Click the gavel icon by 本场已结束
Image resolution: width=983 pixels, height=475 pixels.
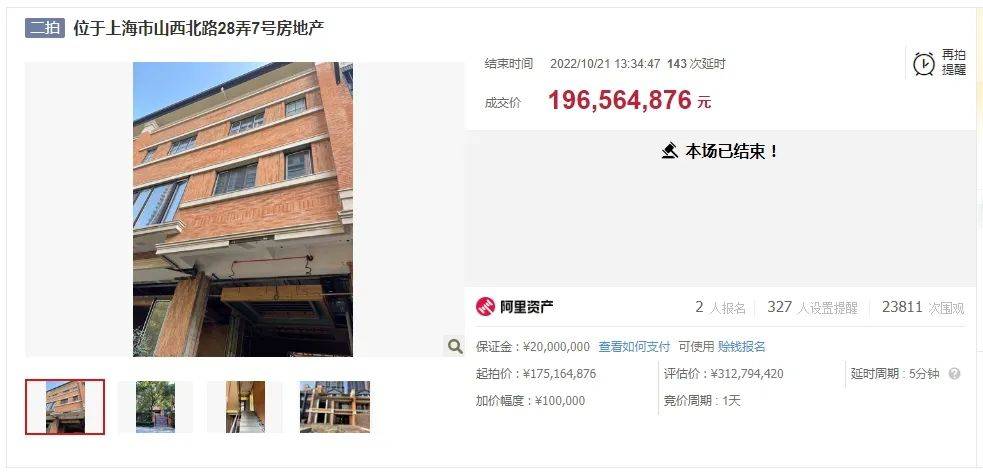670,151
